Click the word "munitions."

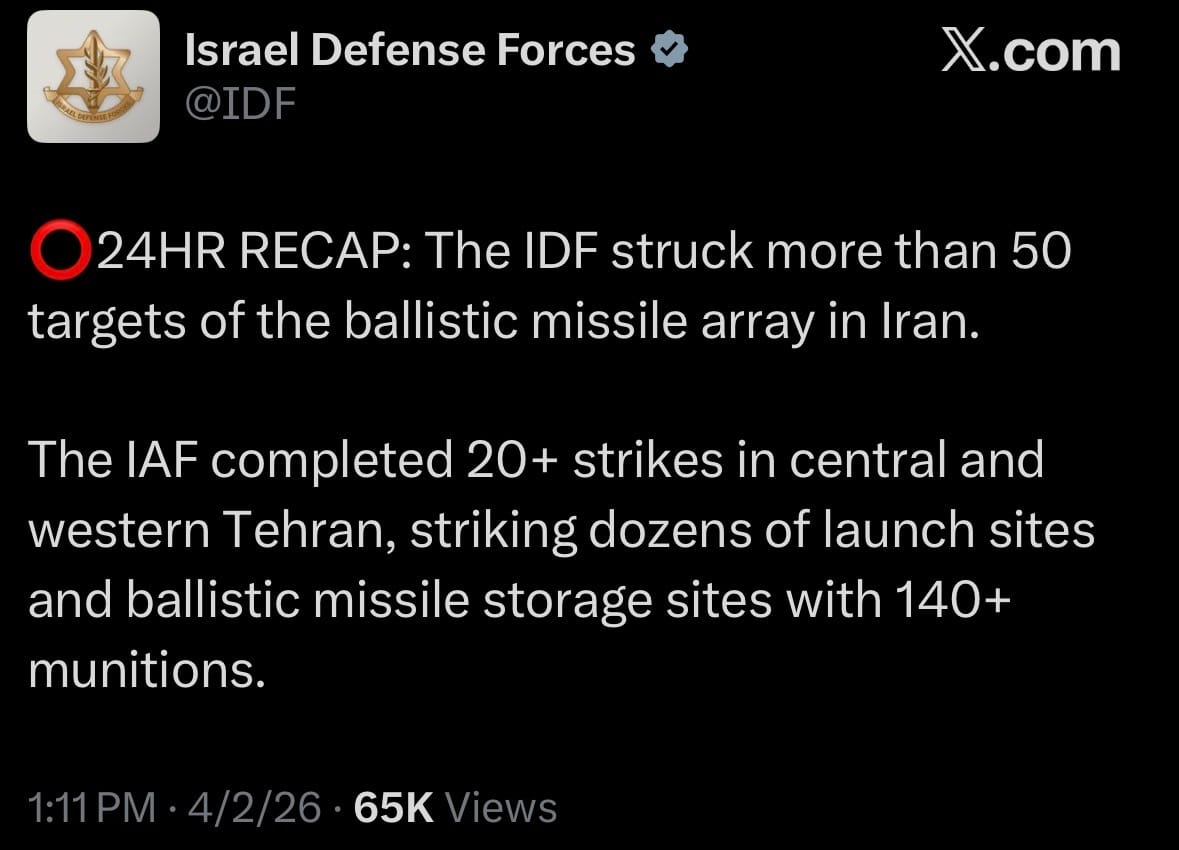(x=147, y=670)
